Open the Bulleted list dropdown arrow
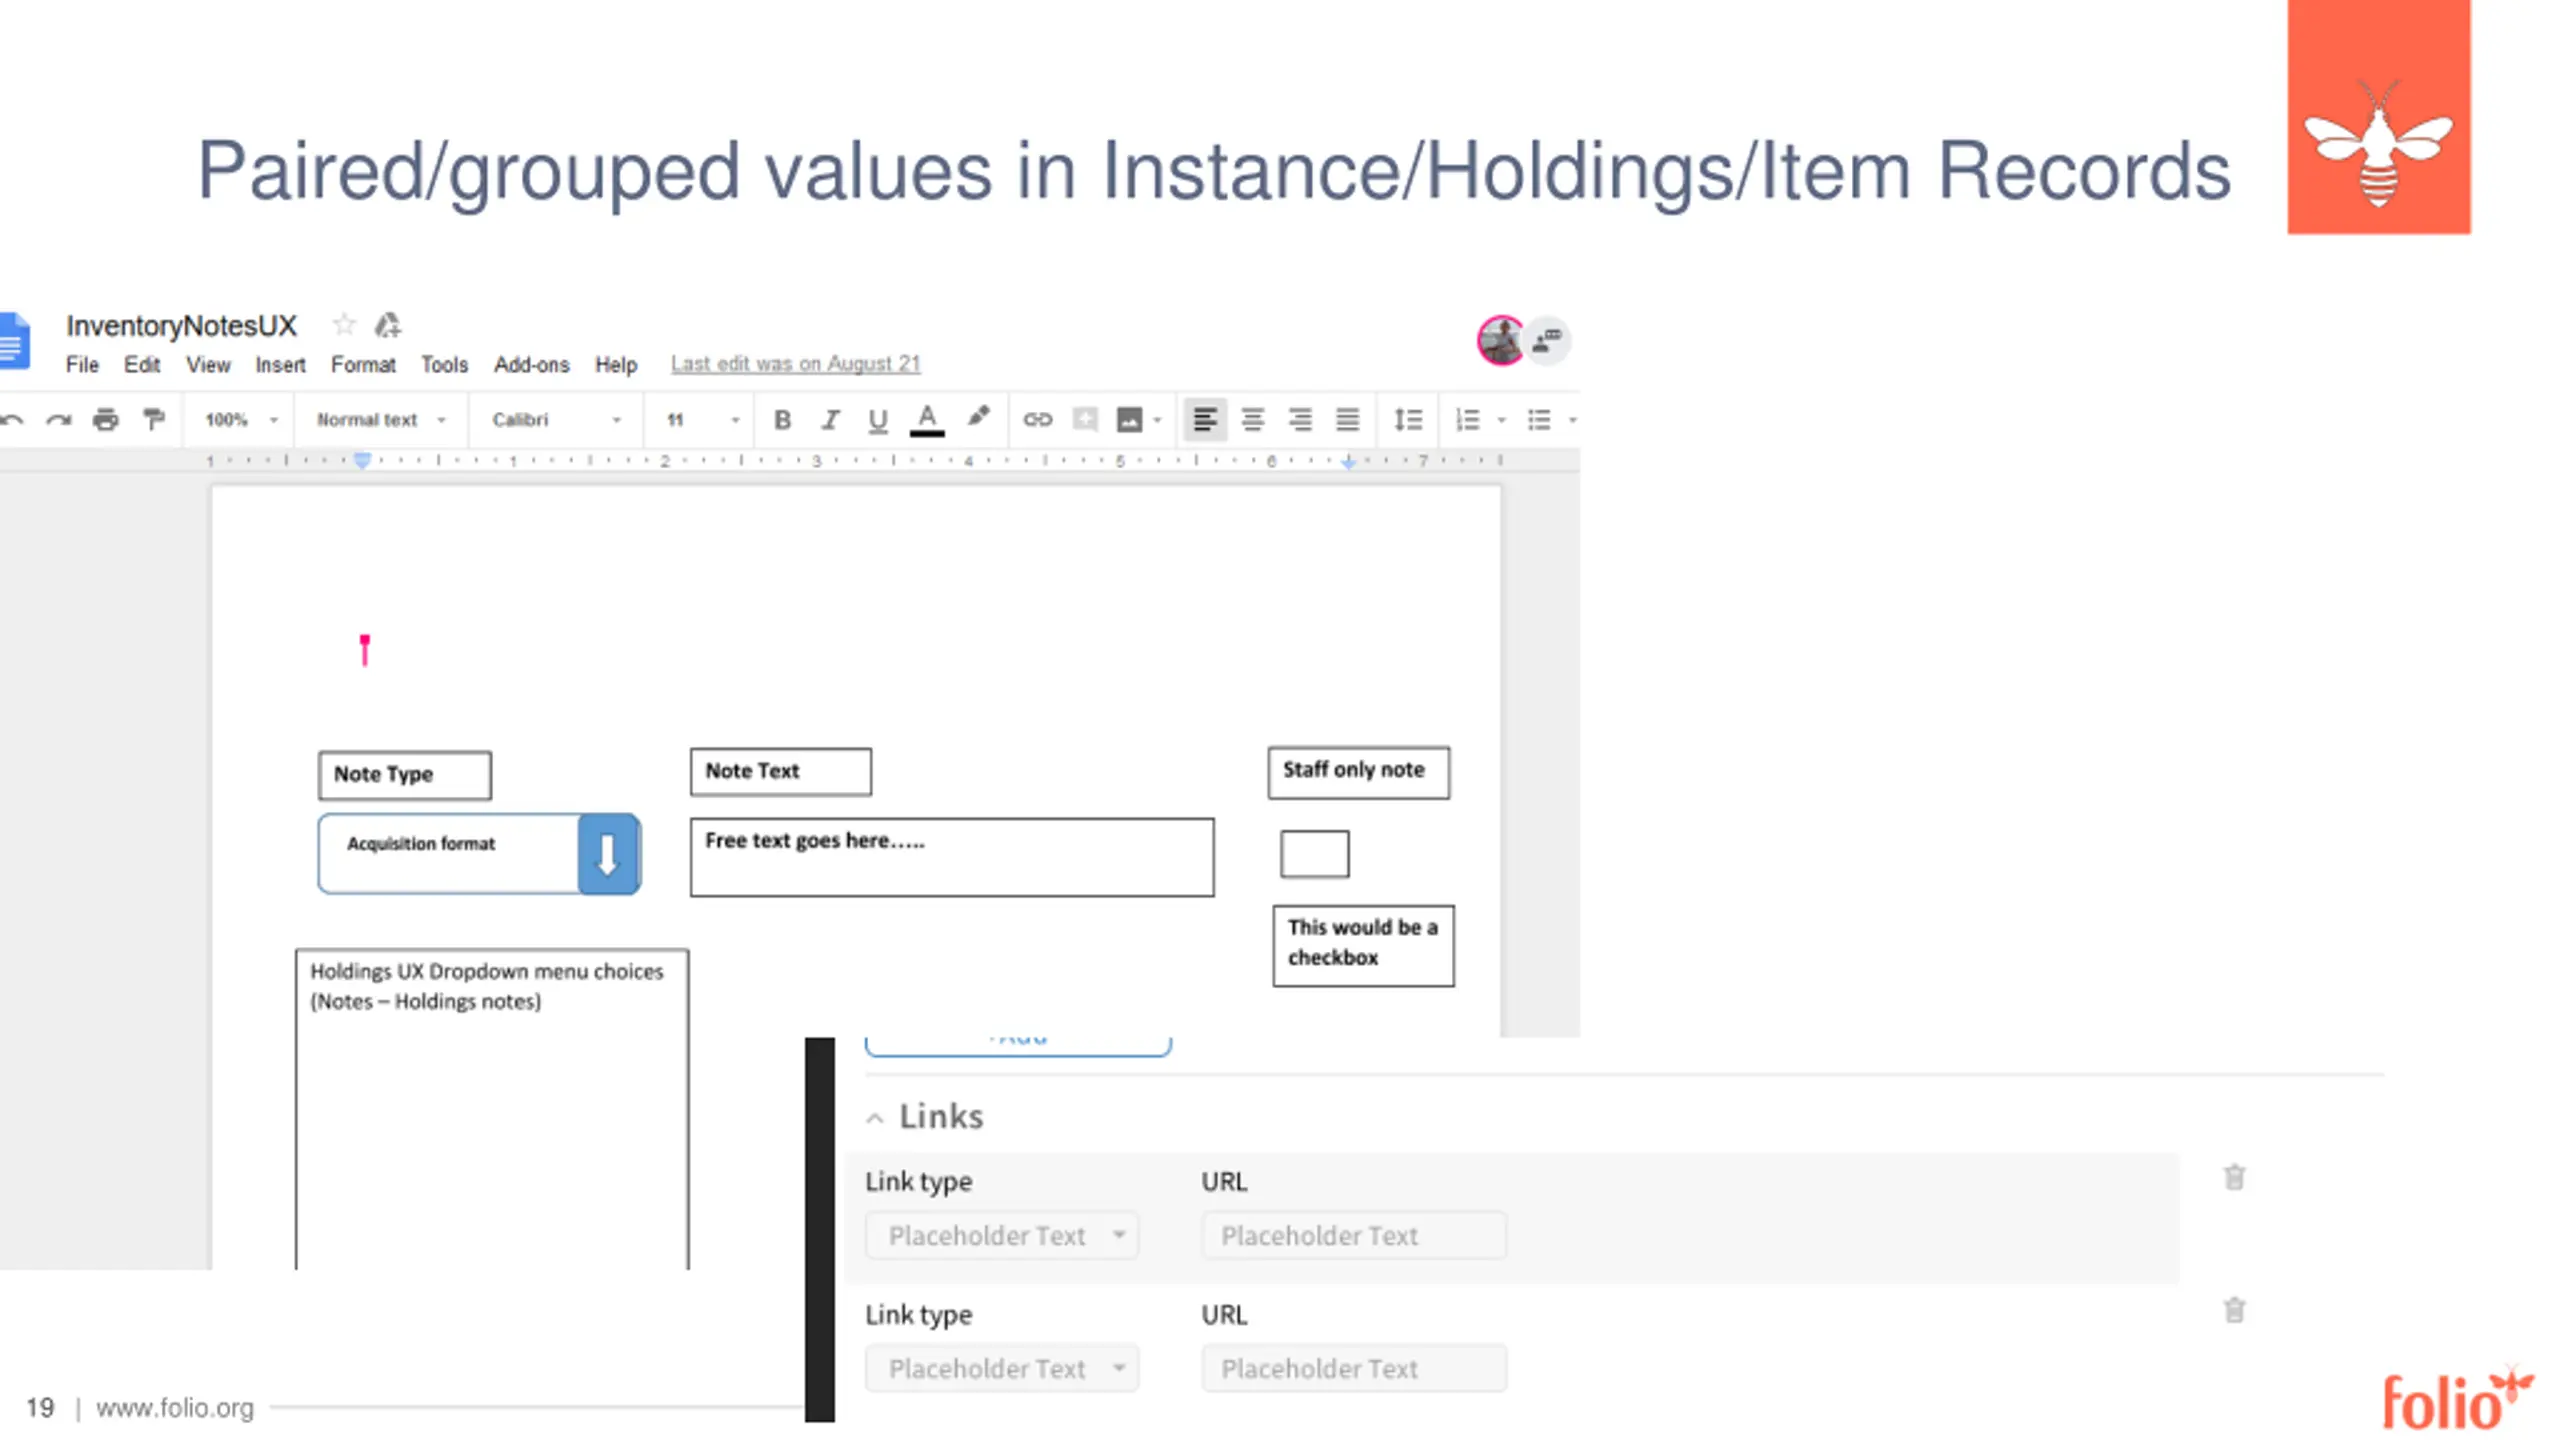Image resolution: width=2560 pixels, height=1440 pixels. coord(1572,420)
